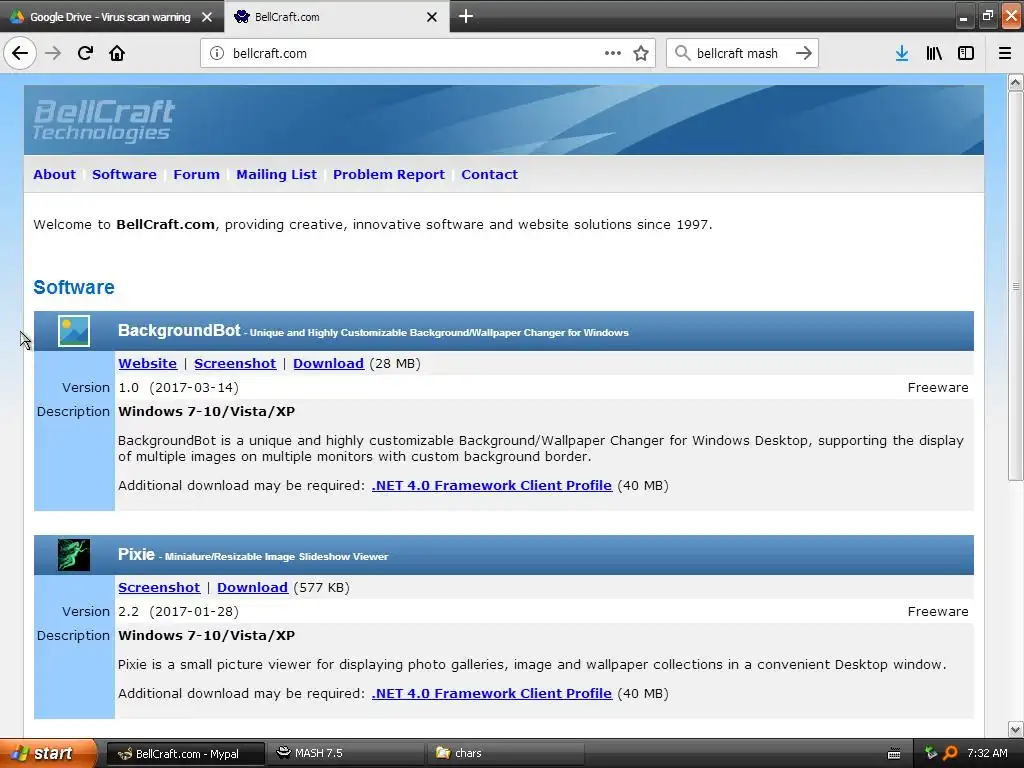Screen dimensions: 1024x768
Task: Open the downloads arrow icon
Action: (902, 53)
